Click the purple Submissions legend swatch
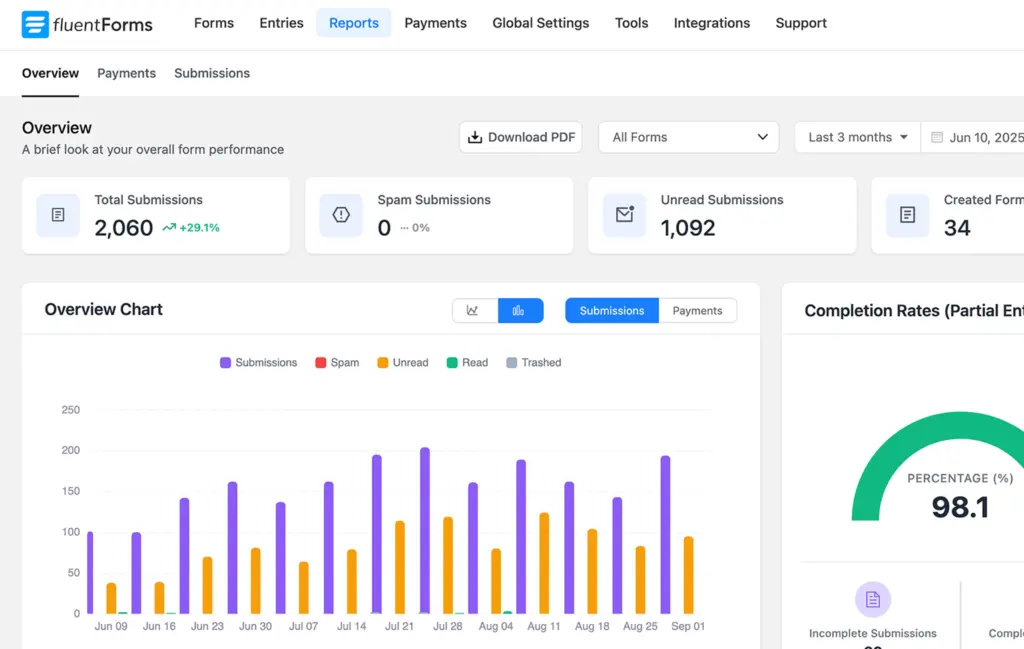1024x649 pixels. pyautogui.click(x=226, y=363)
